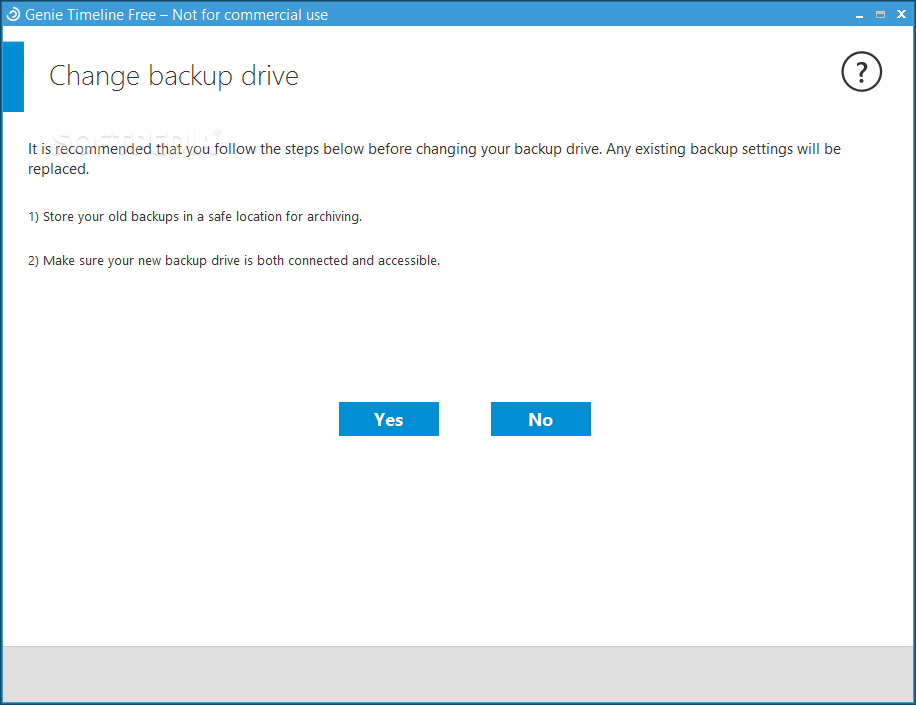Image resolution: width=916 pixels, height=705 pixels.
Task: Confirm with the Yes button
Action: pyautogui.click(x=388, y=419)
